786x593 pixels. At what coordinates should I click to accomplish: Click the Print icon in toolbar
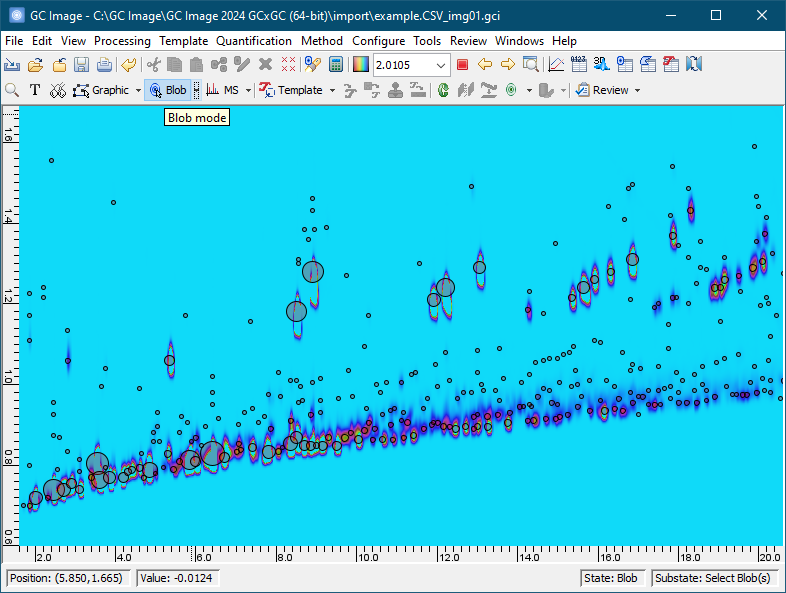coord(103,65)
